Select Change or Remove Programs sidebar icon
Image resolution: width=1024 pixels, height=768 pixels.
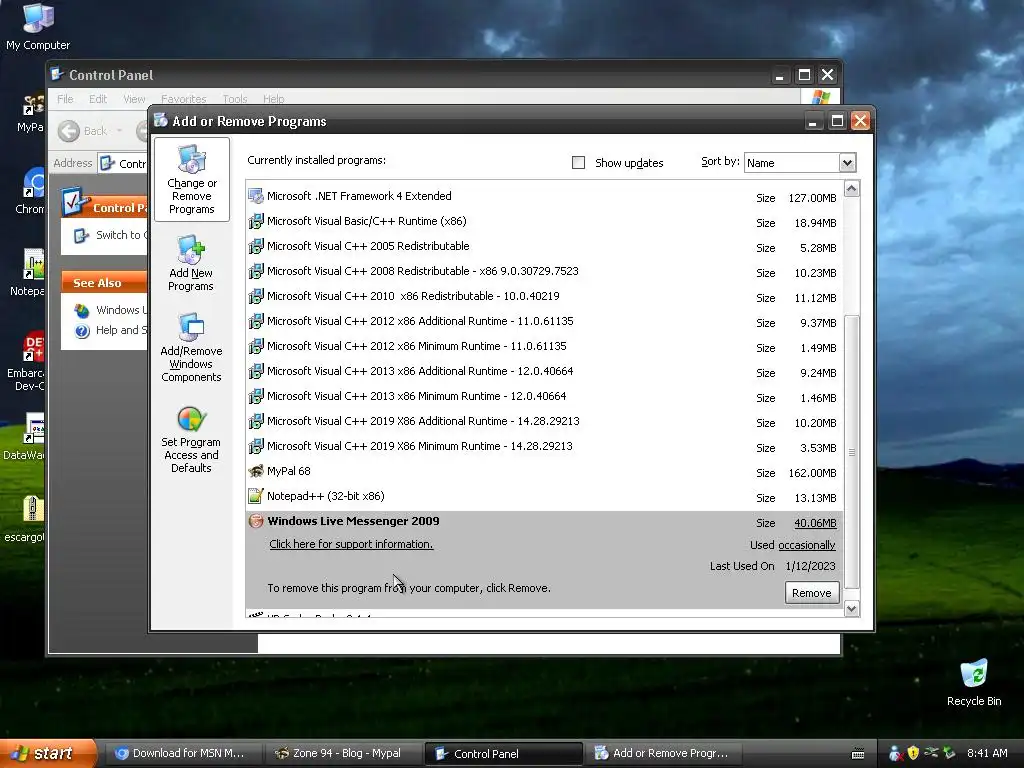[191, 180]
